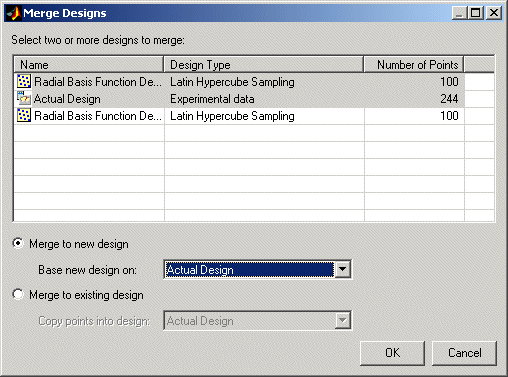Image resolution: width=508 pixels, height=377 pixels.
Task: Open the 'Copy points into design' dropdown arrow
Action: pos(342,320)
